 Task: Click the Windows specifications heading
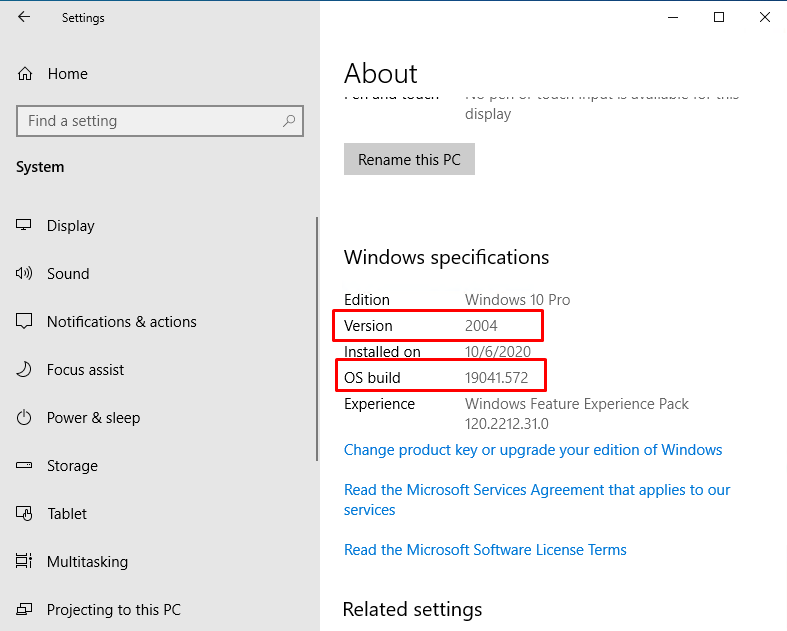(x=446, y=258)
